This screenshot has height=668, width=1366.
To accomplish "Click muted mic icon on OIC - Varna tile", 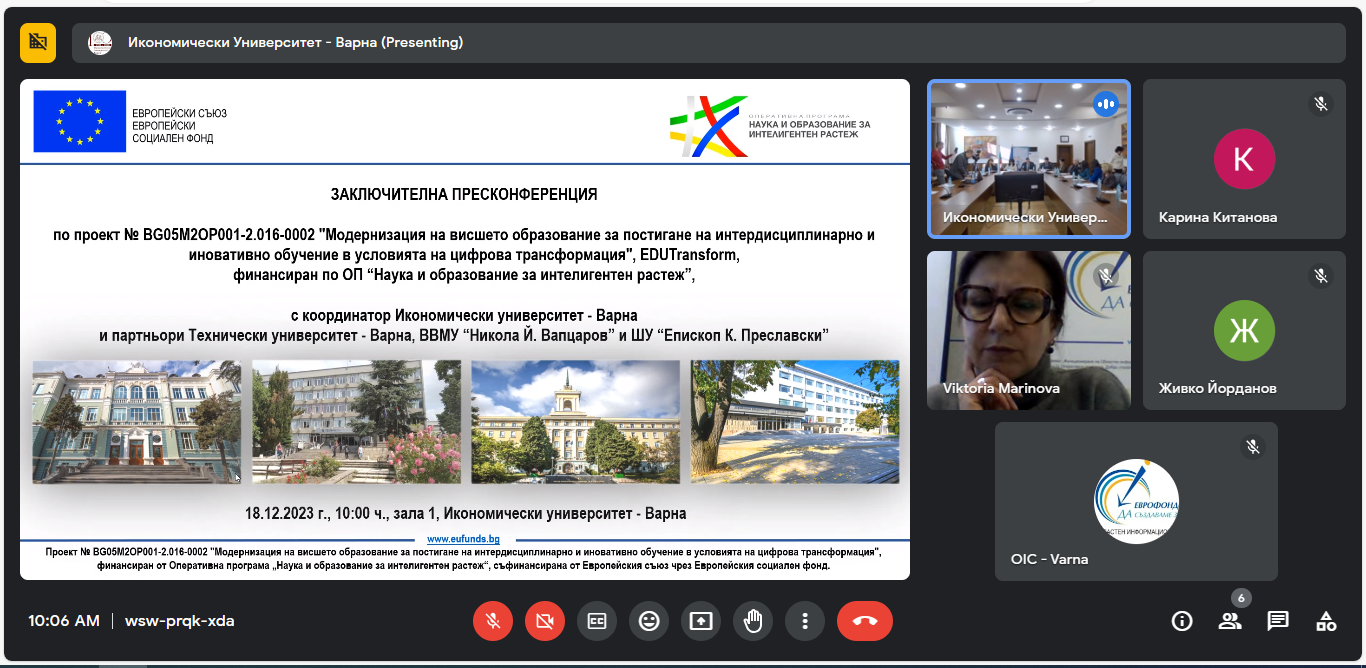I will (1252, 446).
